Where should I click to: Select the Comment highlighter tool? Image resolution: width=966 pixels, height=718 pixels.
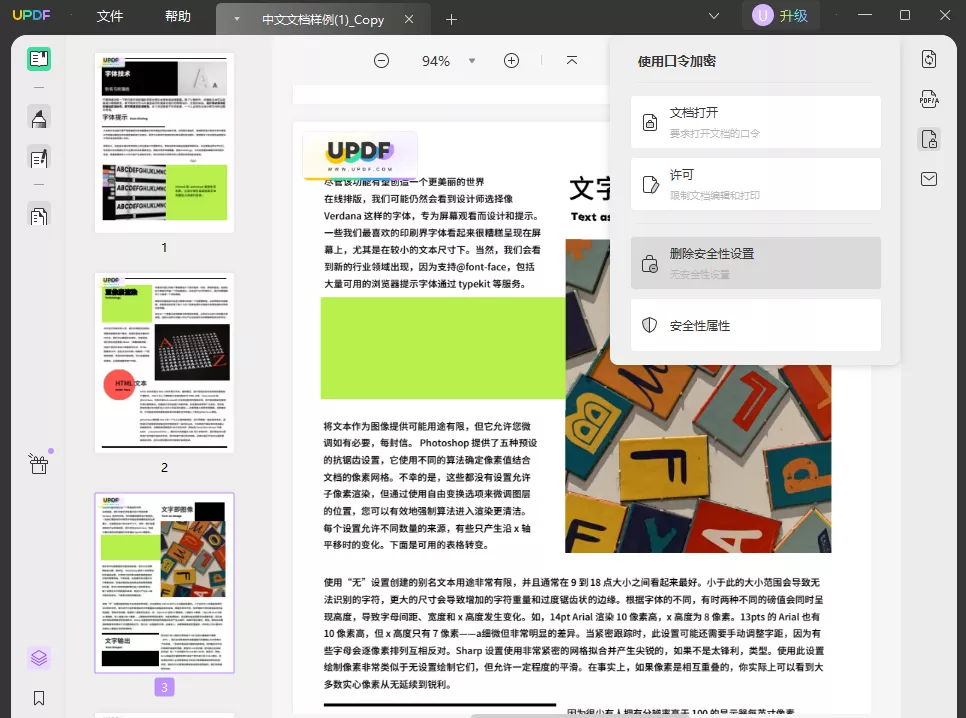(x=39, y=118)
